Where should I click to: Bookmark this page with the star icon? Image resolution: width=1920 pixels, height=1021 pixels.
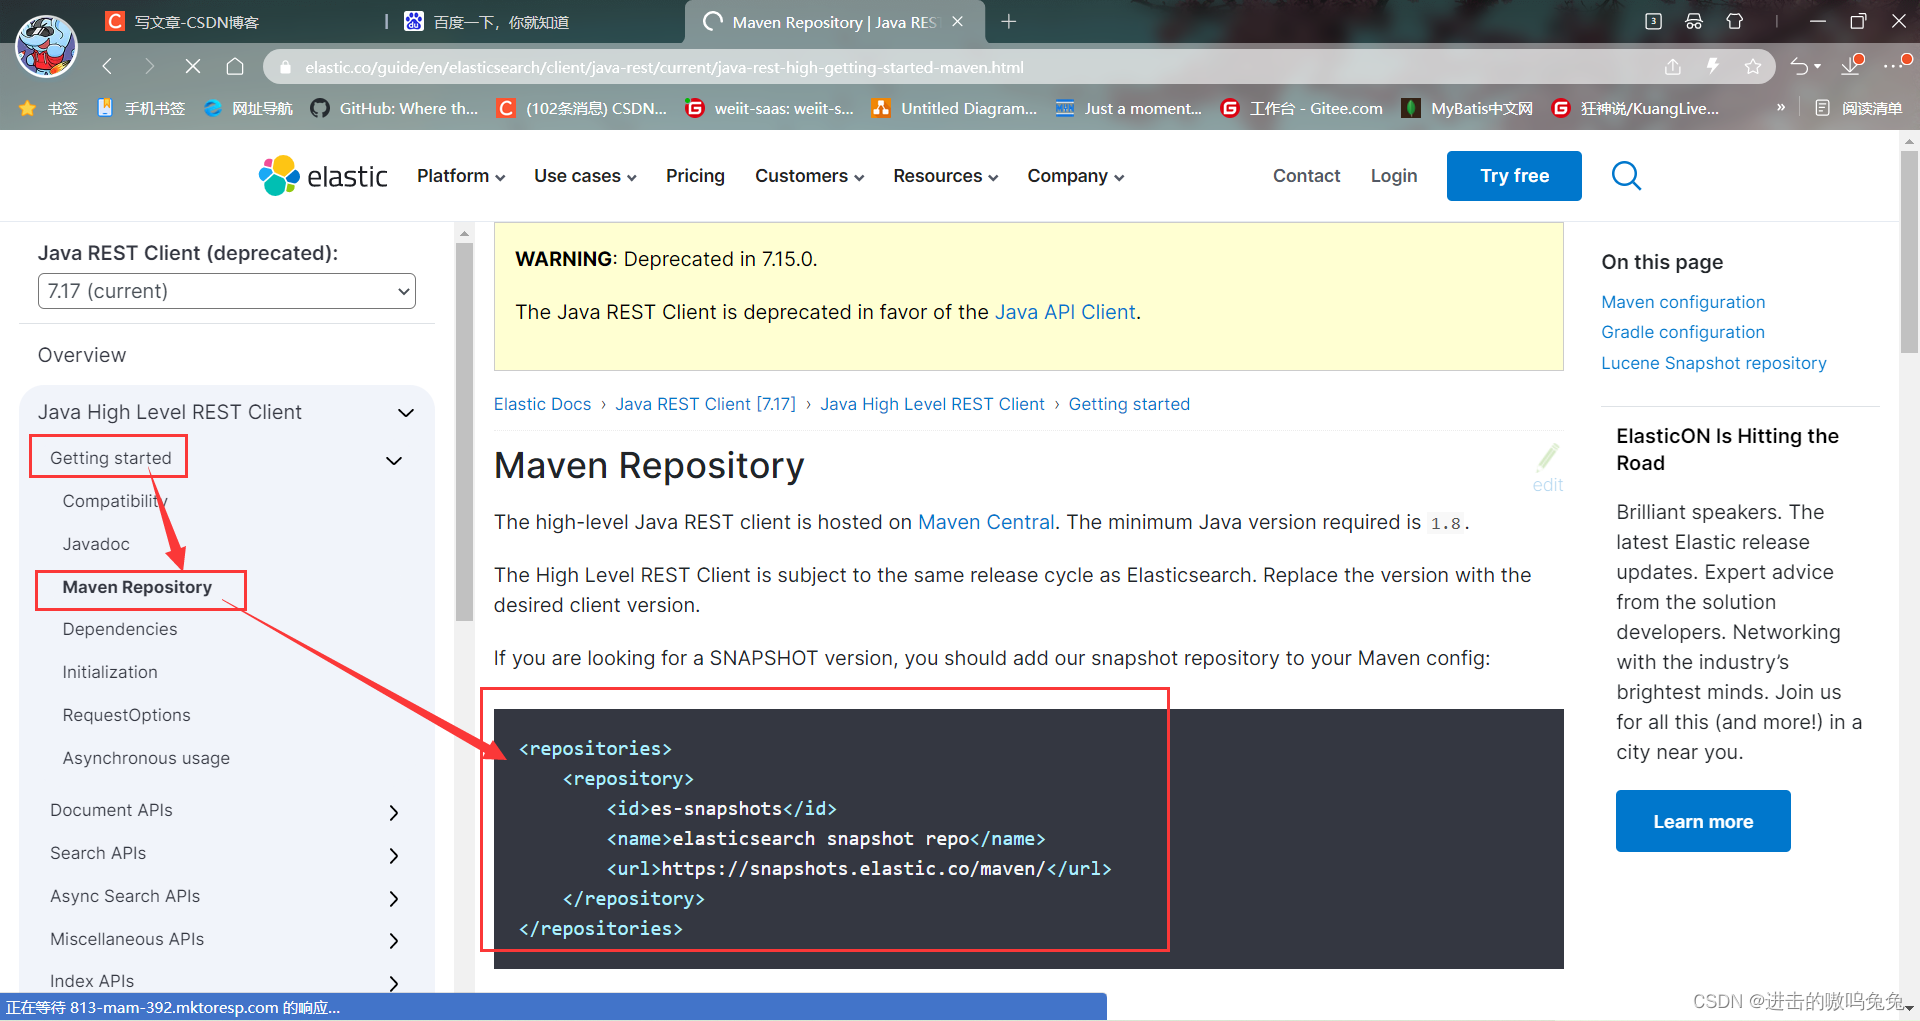coord(1753,67)
